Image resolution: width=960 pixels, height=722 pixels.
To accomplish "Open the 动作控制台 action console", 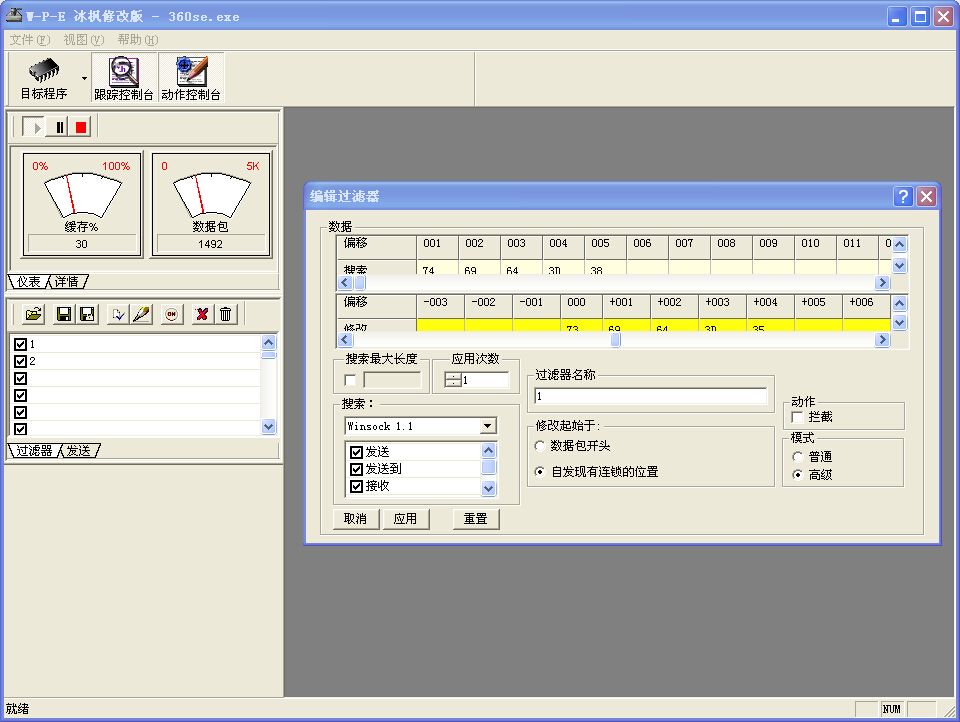I will (191, 78).
